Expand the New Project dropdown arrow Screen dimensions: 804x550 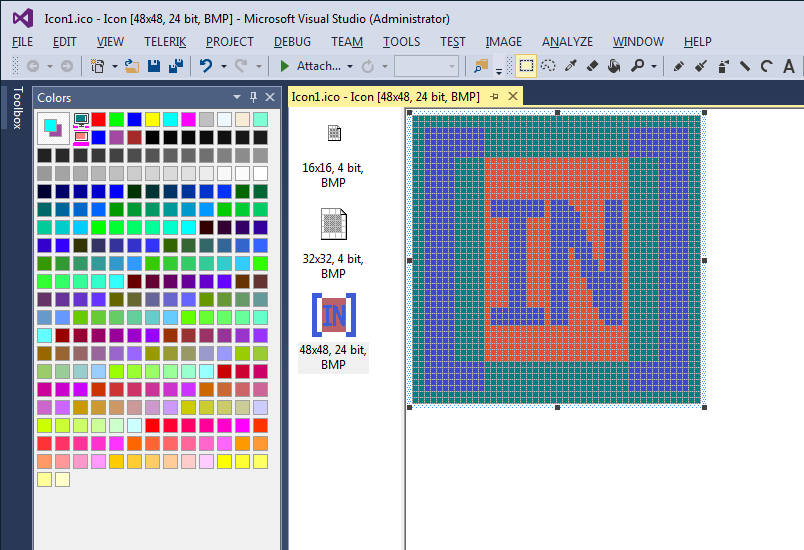tap(114, 66)
